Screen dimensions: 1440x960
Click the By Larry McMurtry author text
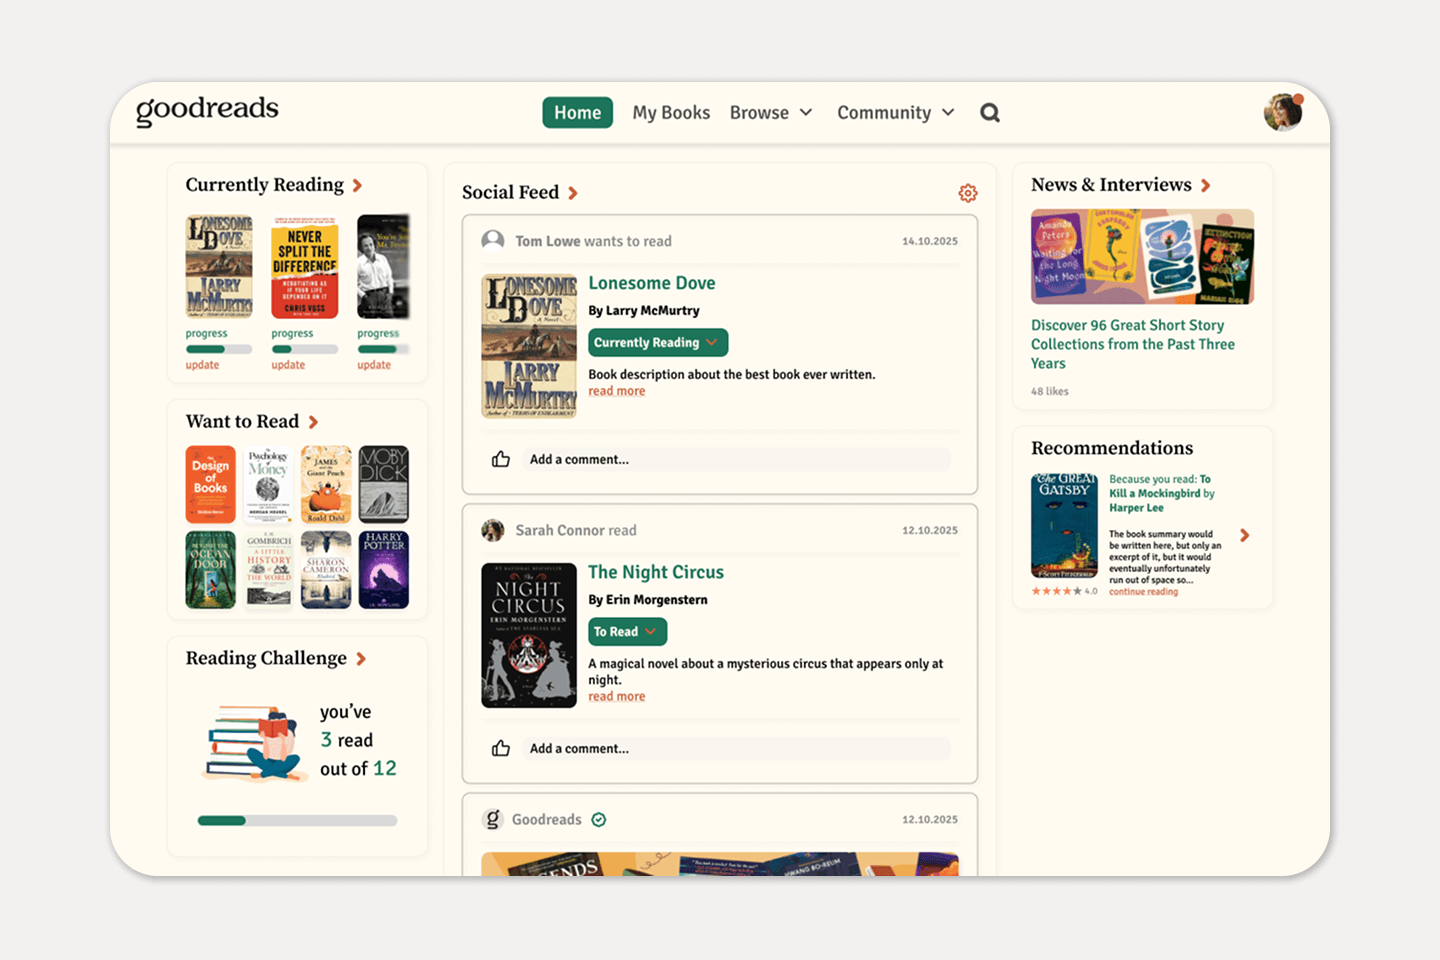pyautogui.click(x=644, y=311)
